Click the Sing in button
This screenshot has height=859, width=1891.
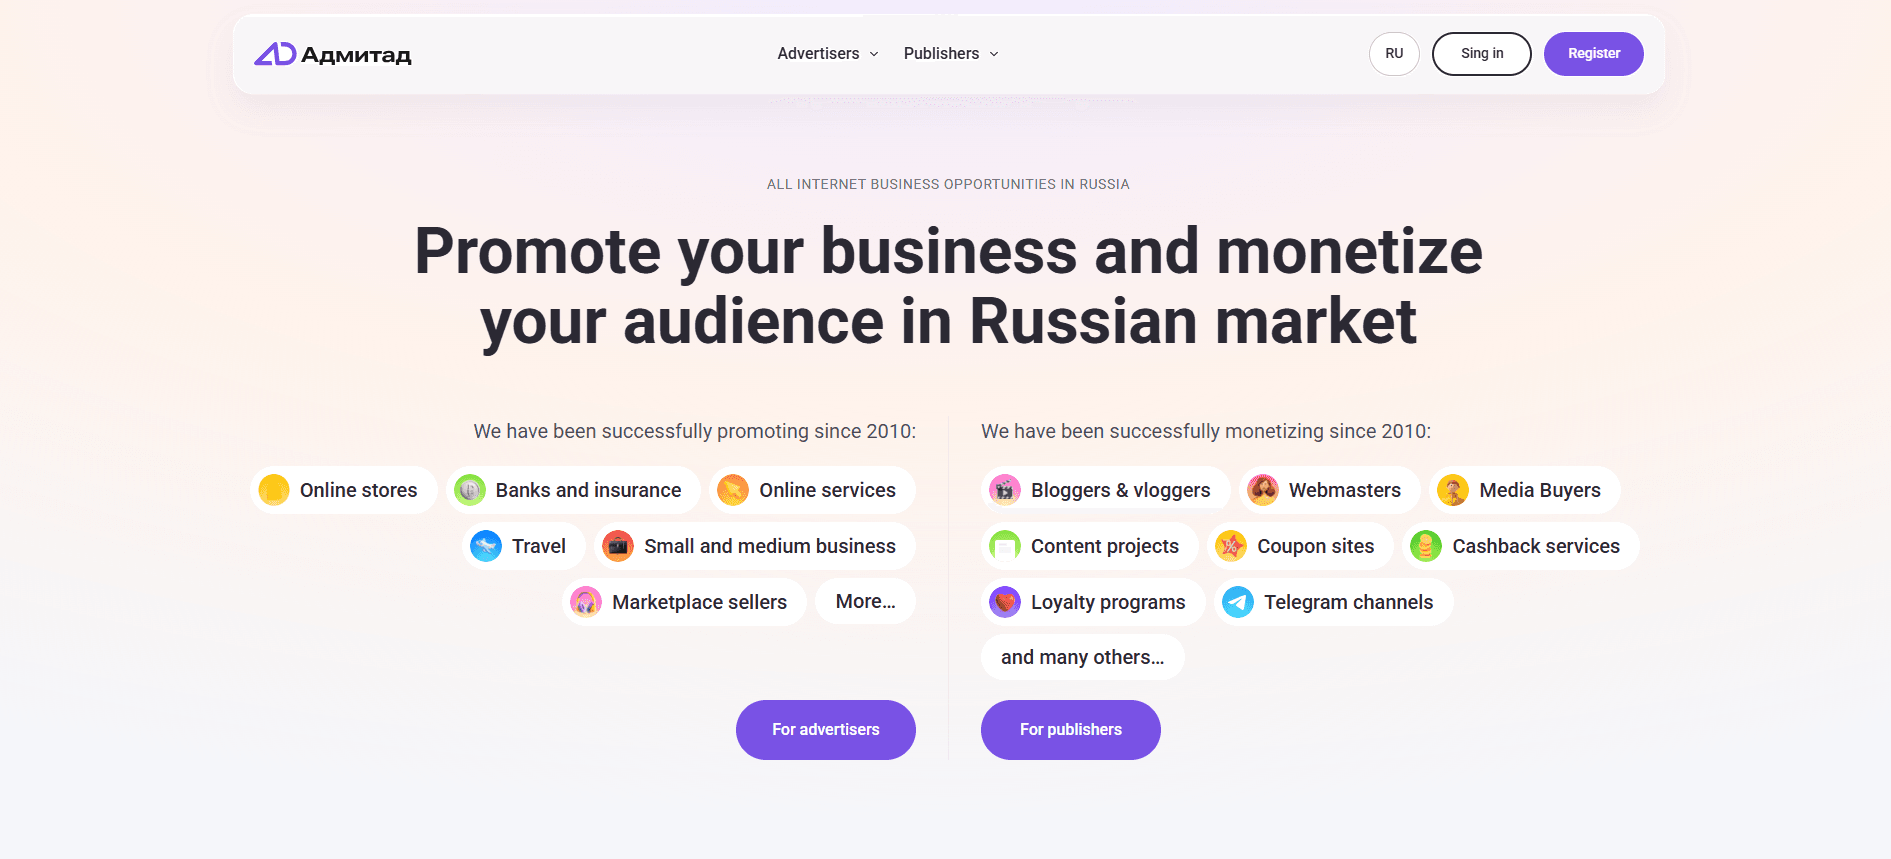(1481, 54)
